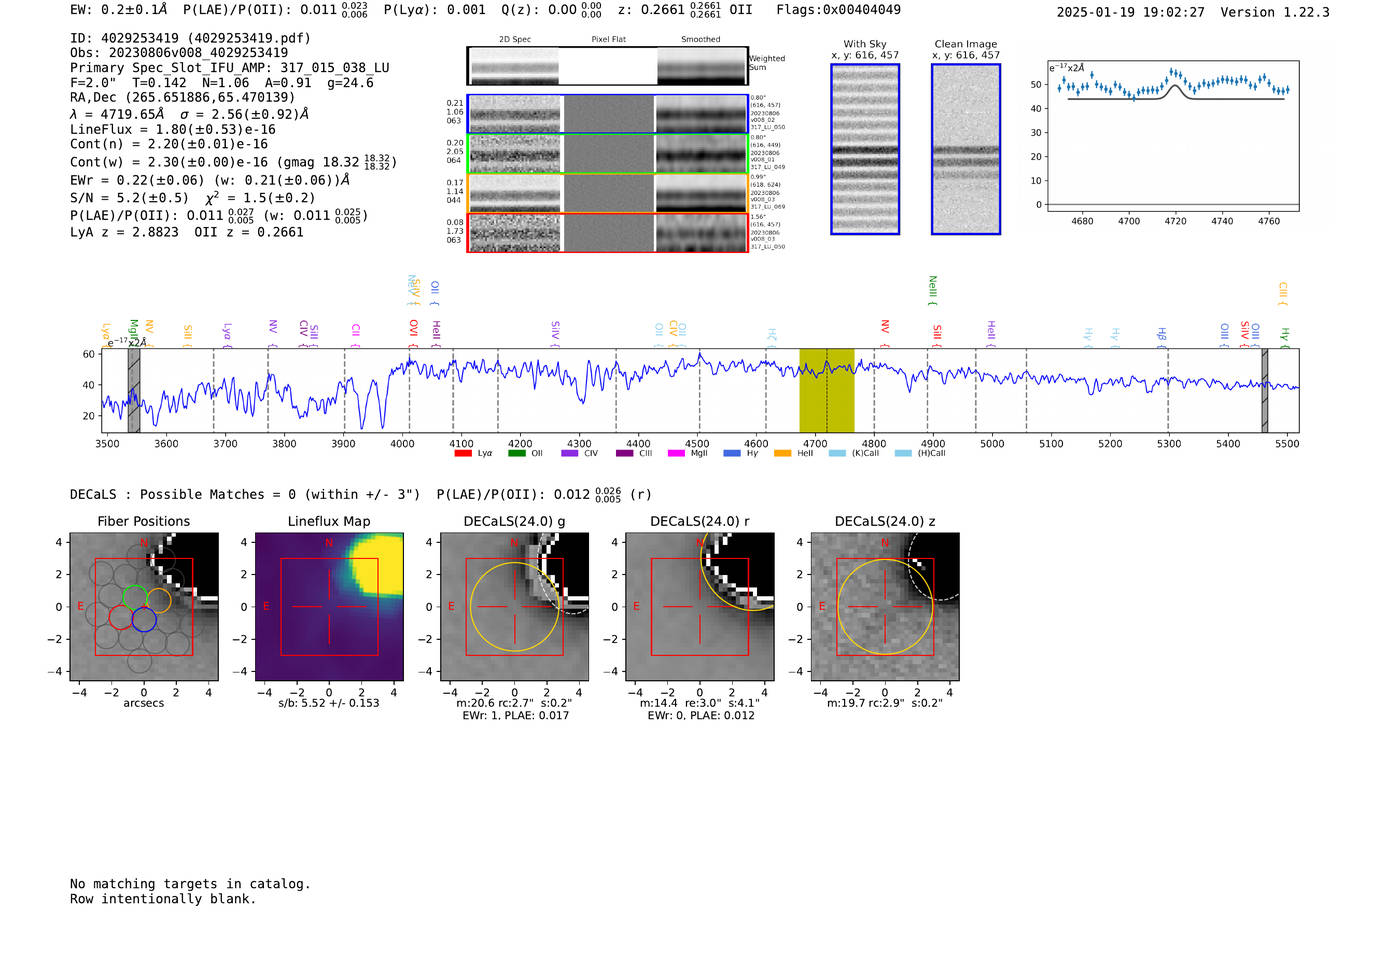Click the blue fiber circle in Fiber Positions
Screen dimensions: 1400x953
(x=144, y=619)
